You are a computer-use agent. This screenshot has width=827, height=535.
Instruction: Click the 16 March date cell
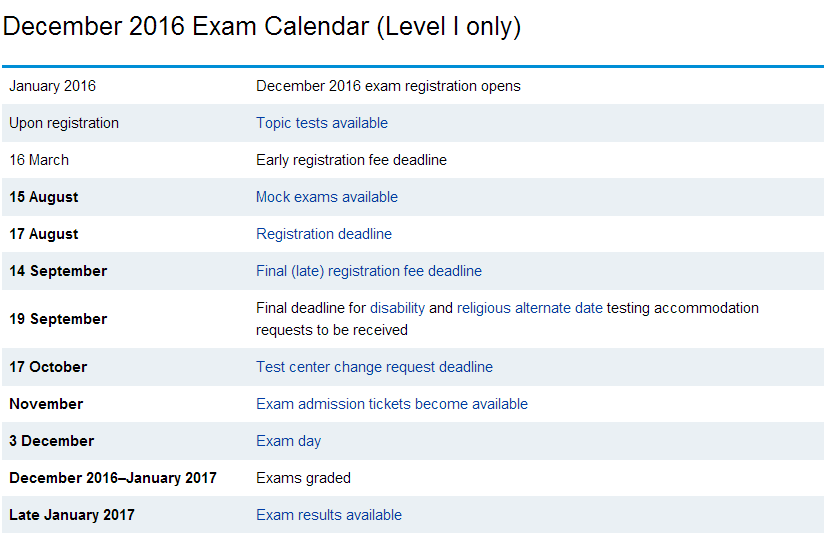tap(39, 160)
